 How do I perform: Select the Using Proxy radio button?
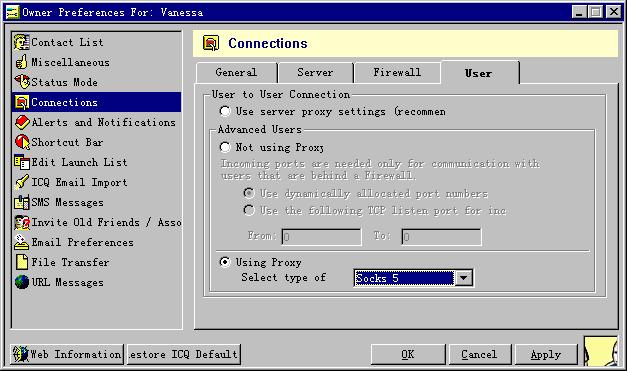point(225,262)
